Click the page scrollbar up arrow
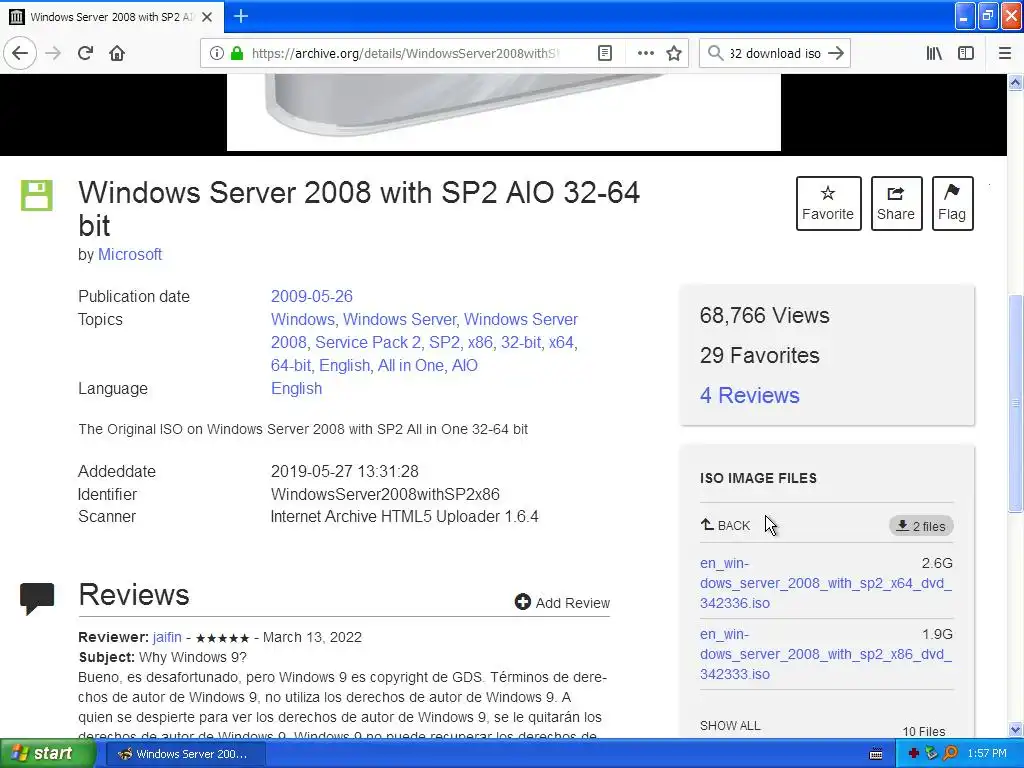The width and height of the screenshot is (1024, 768). (x=1016, y=82)
